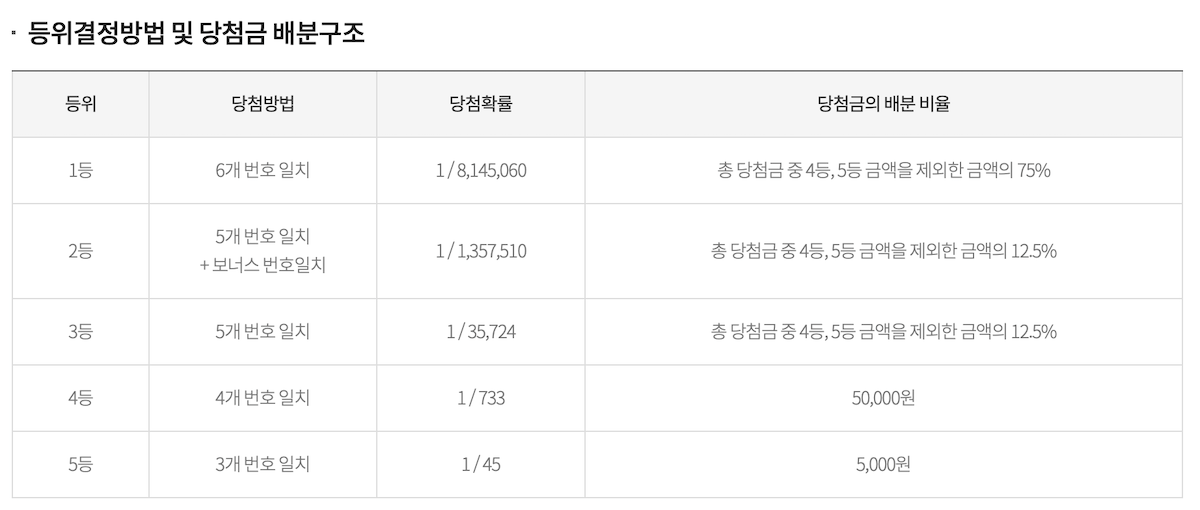Viewport: 1200px width, 510px height.
Task: Select the 당첨금의 배분 비율 header
Action: [883, 104]
